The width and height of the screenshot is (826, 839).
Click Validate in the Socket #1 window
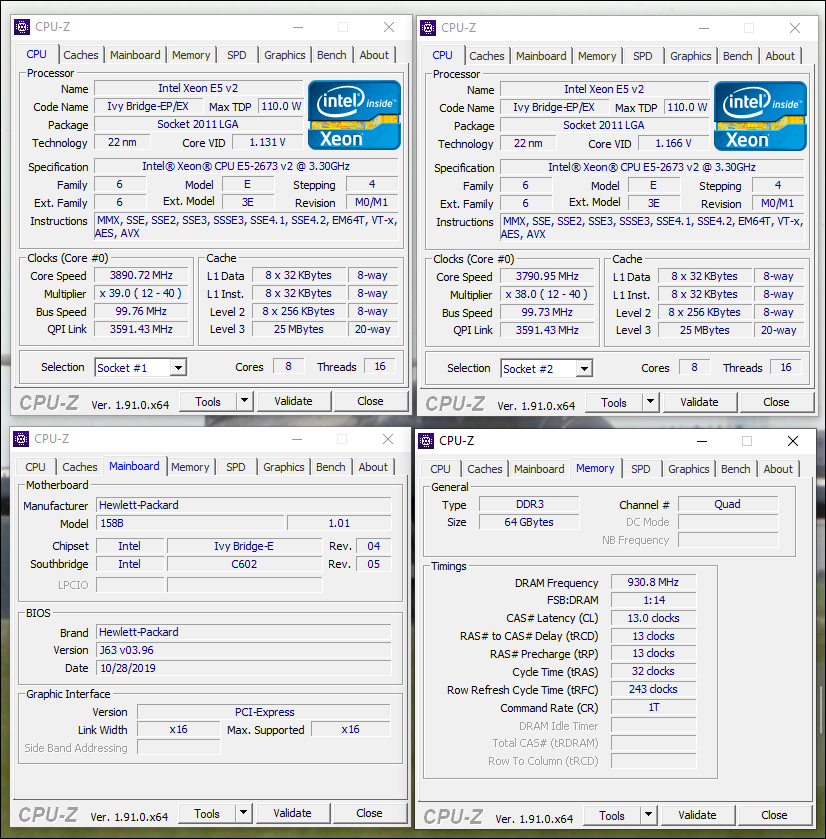point(293,401)
